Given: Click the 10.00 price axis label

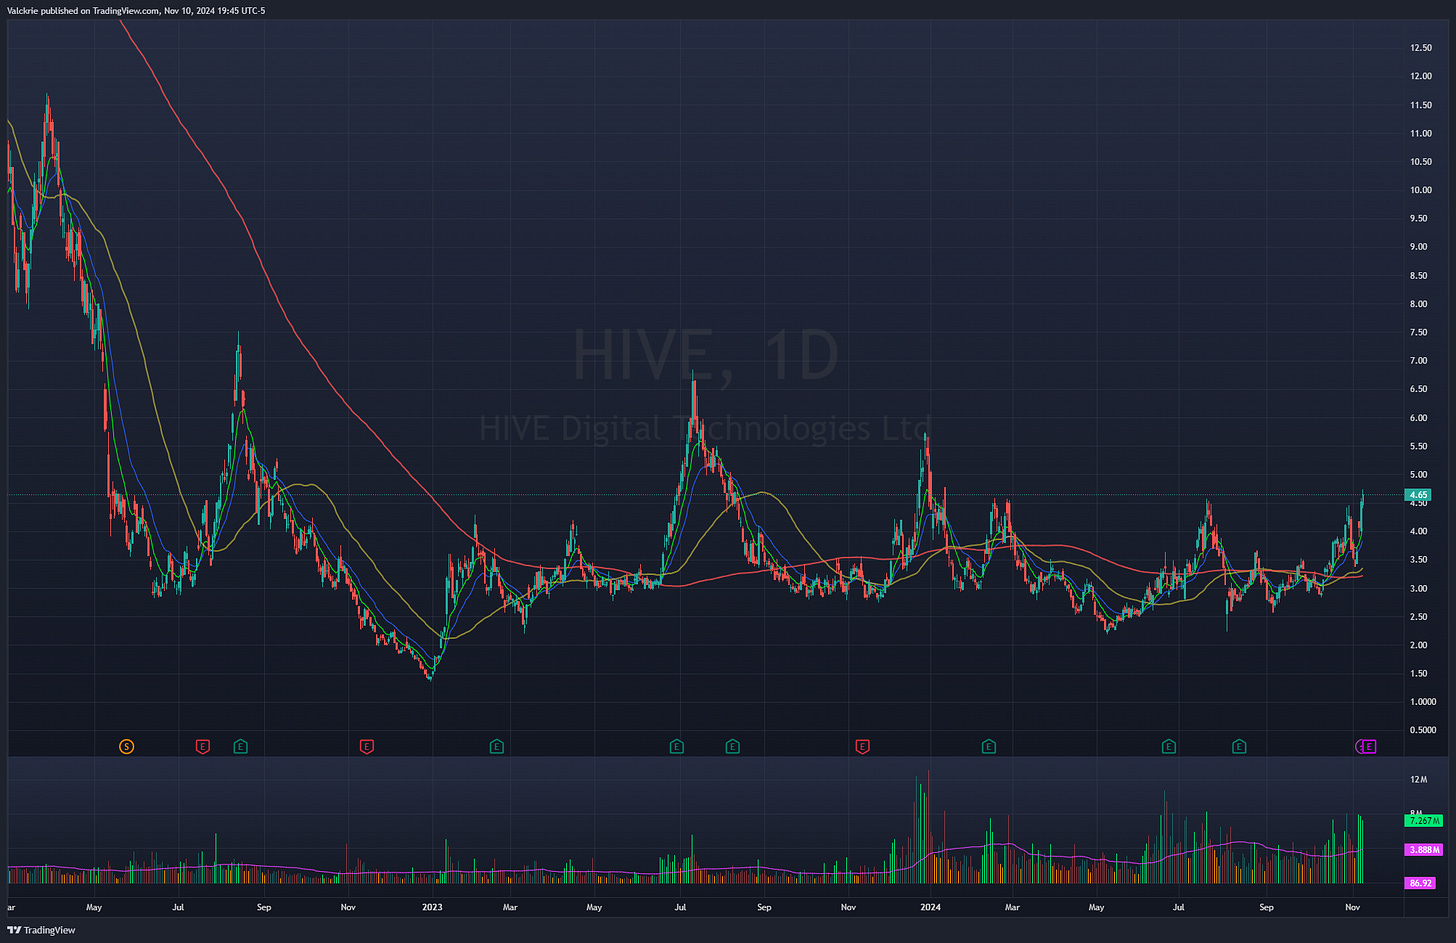Looking at the screenshot, I should pyautogui.click(x=1420, y=190).
